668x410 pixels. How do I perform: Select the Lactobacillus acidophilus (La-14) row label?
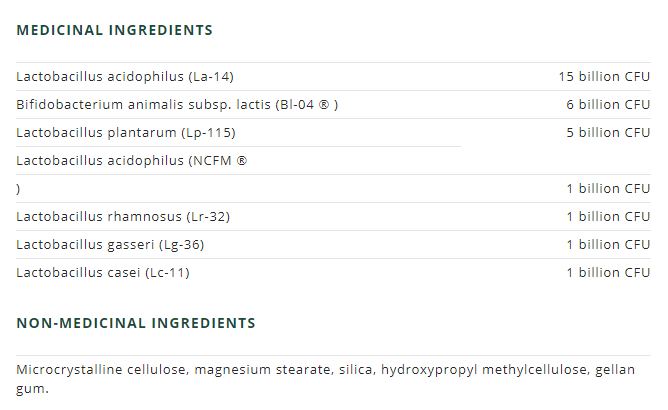(125, 76)
